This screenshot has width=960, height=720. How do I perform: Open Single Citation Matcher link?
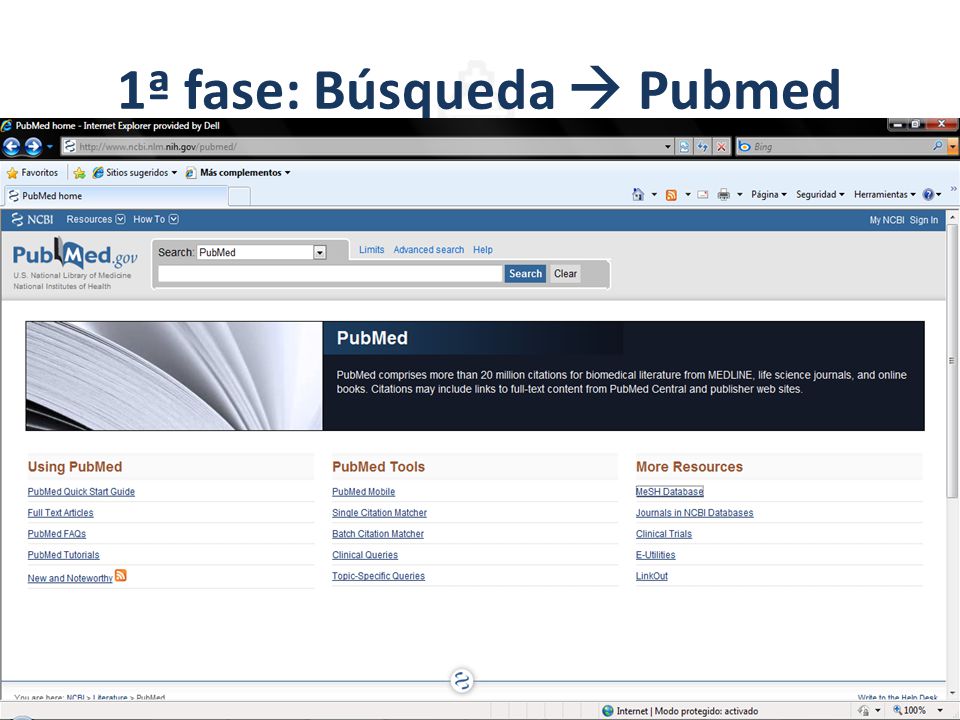pos(380,513)
